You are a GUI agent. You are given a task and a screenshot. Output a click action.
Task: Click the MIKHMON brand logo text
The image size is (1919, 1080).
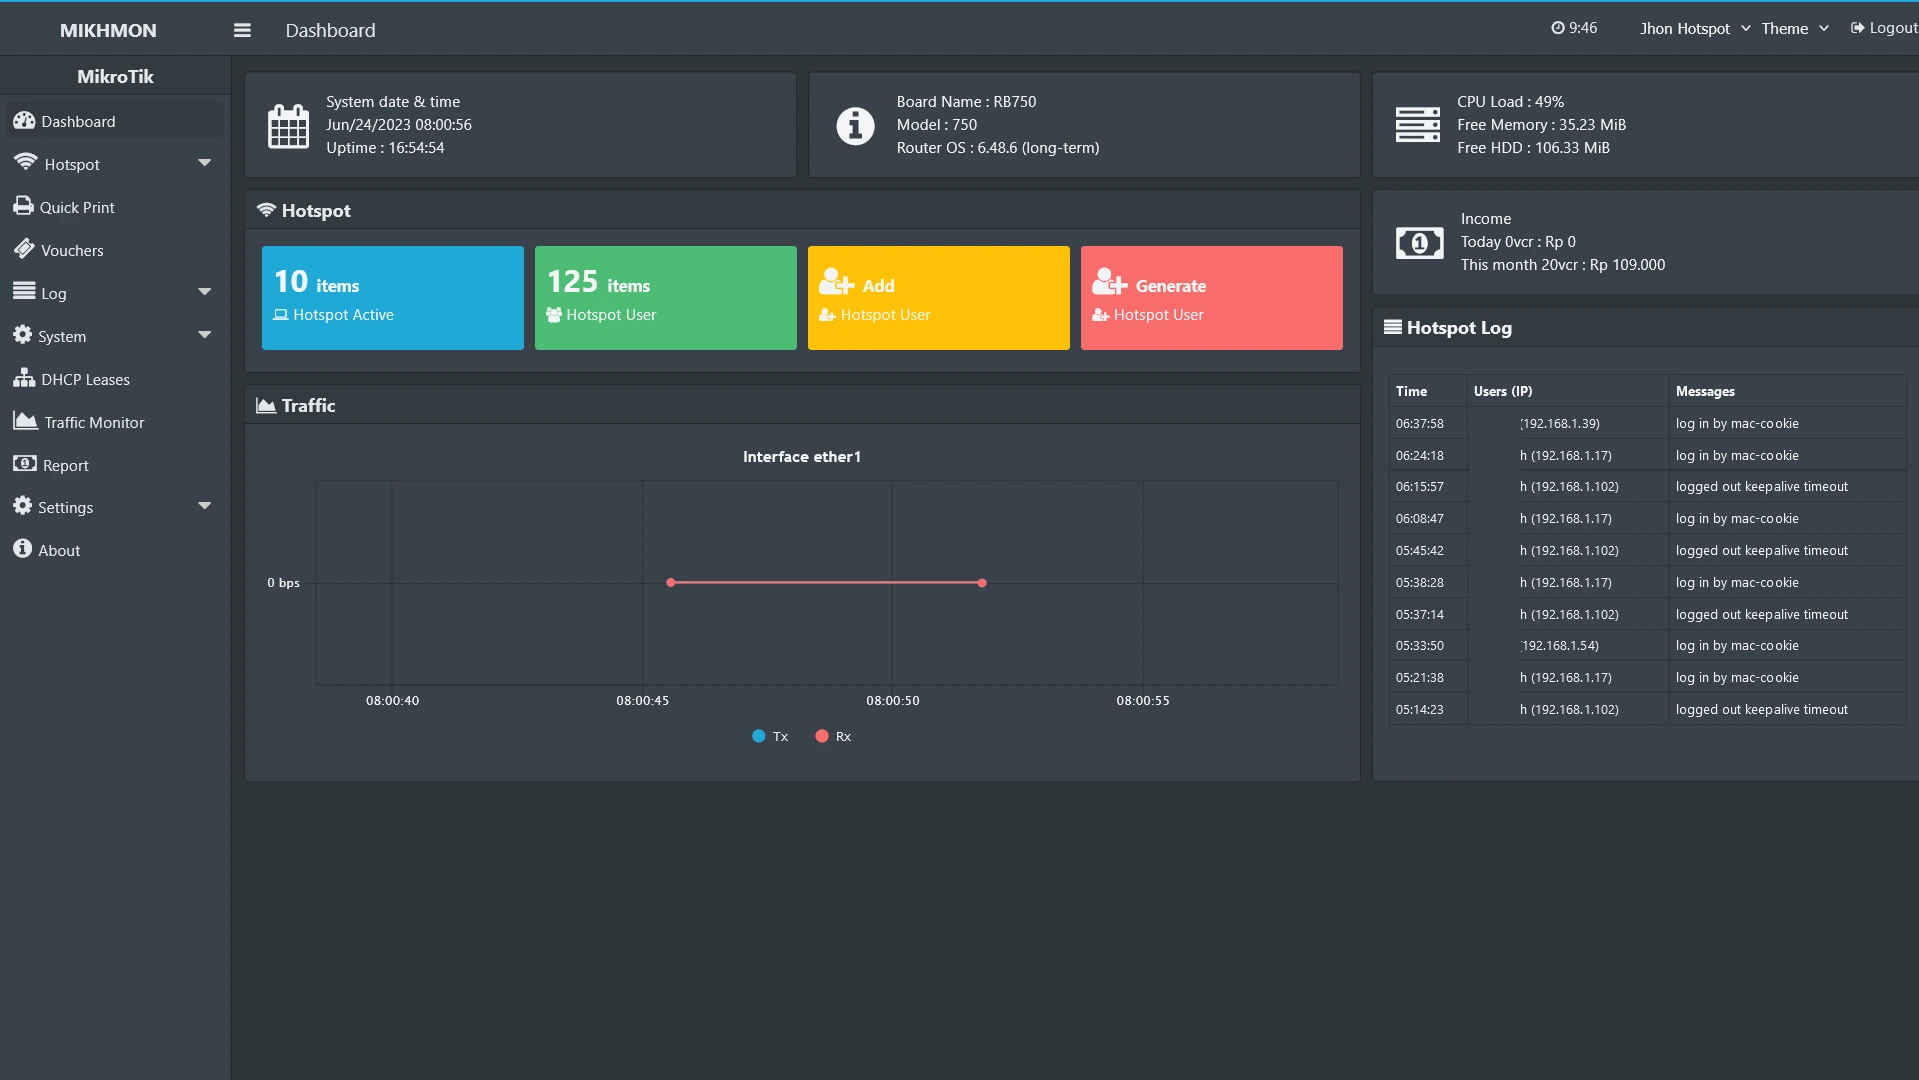[x=108, y=30]
